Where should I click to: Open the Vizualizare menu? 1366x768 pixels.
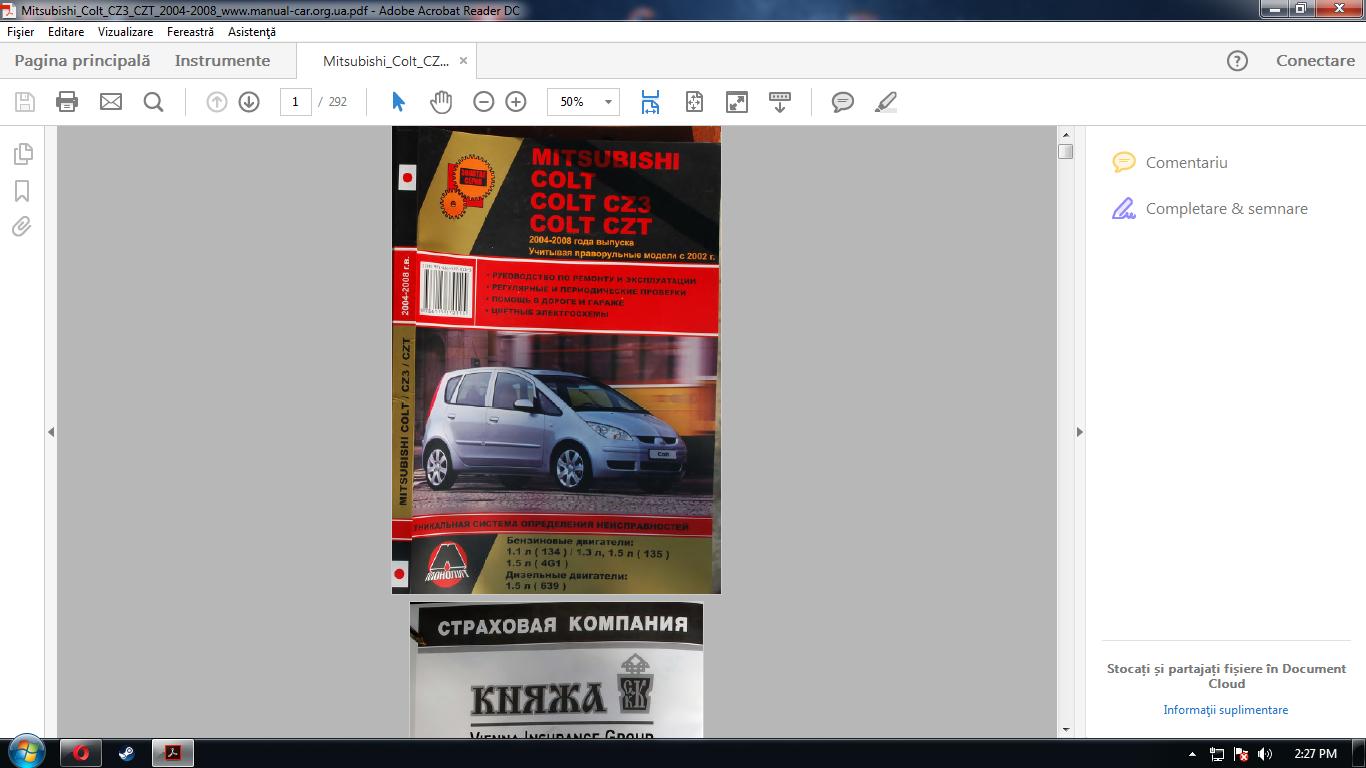pyautogui.click(x=125, y=32)
